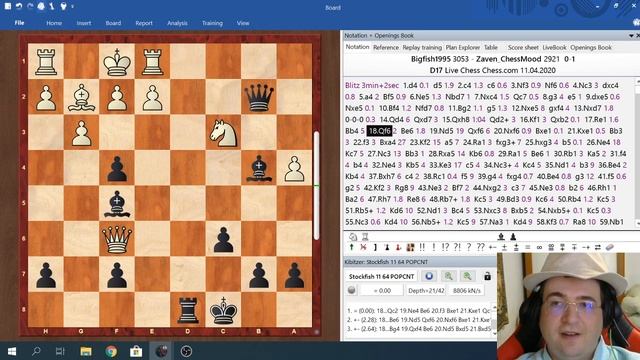The image size is (640, 360).
Task: Click the second green magnifier engine button
Action: [467, 276]
